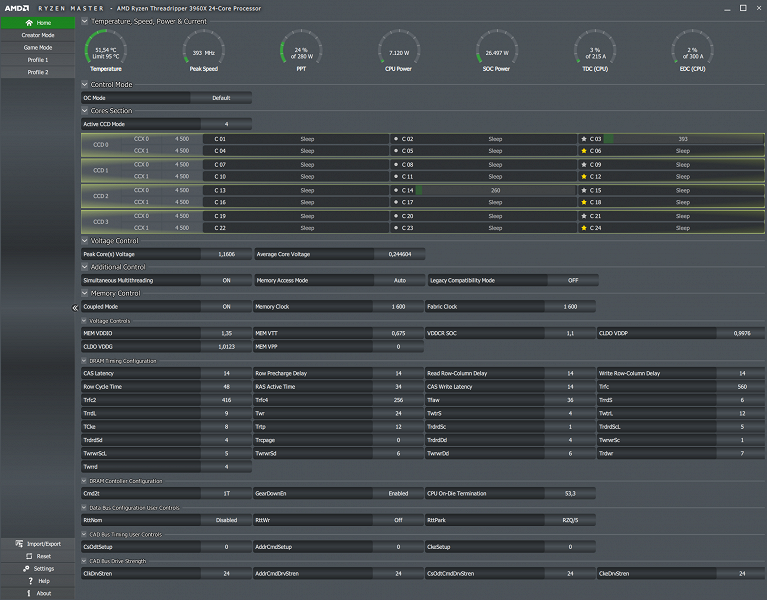Collapse the Voltage Control section
The image size is (767, 600).
click(x=85, y=241)
